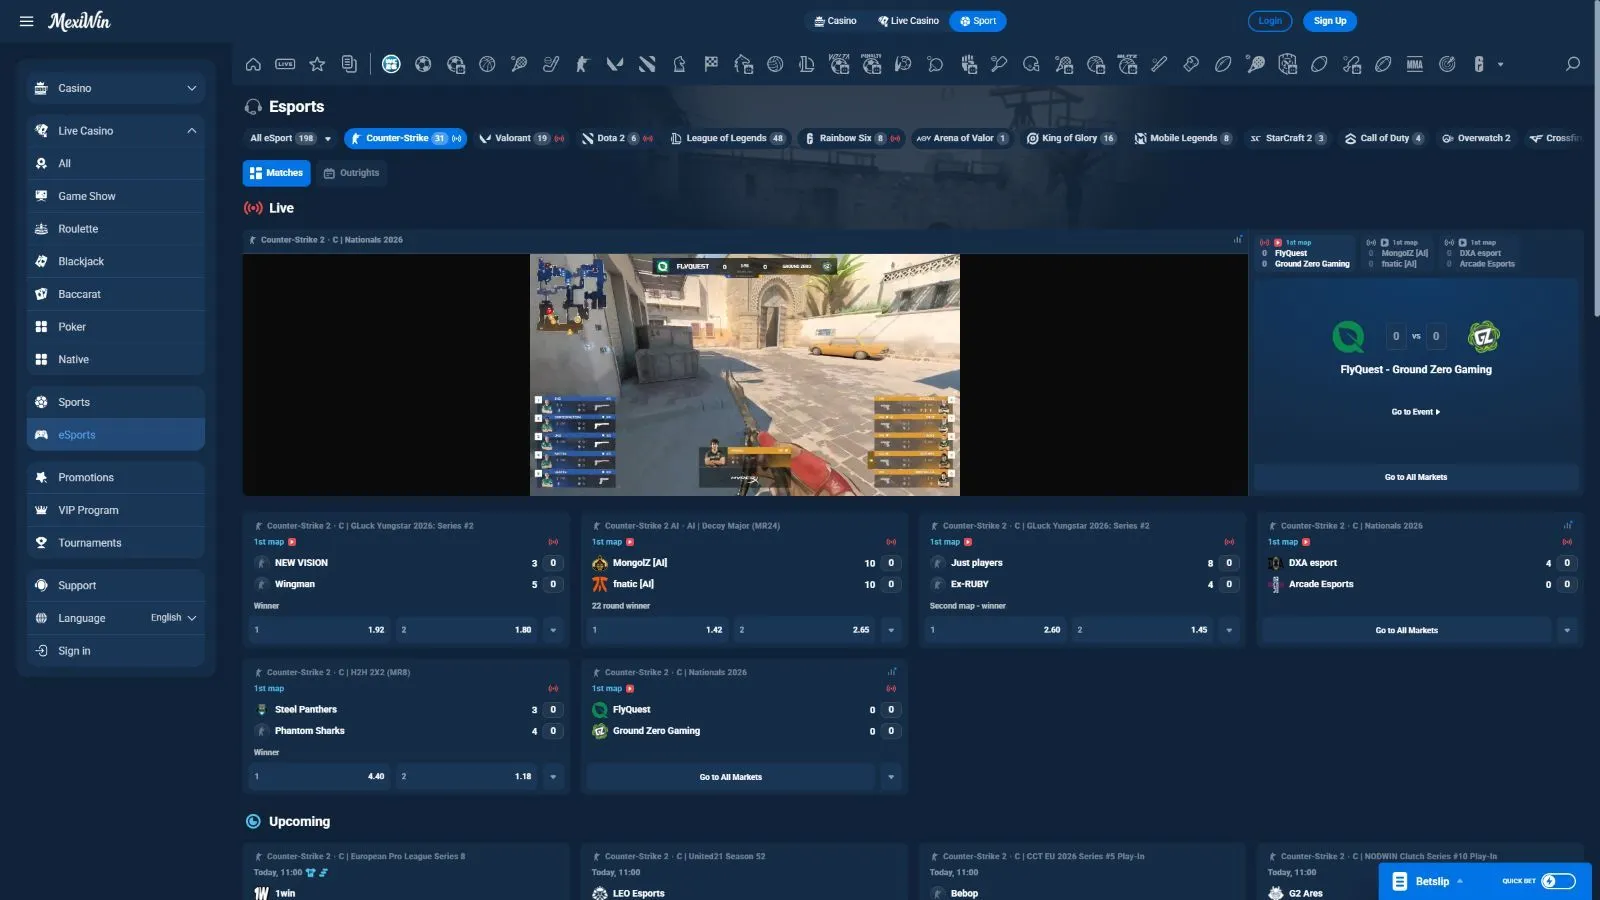
Task: Select the MongolZ vs fnatic mini scoreboard
Action: (1398, 254)
